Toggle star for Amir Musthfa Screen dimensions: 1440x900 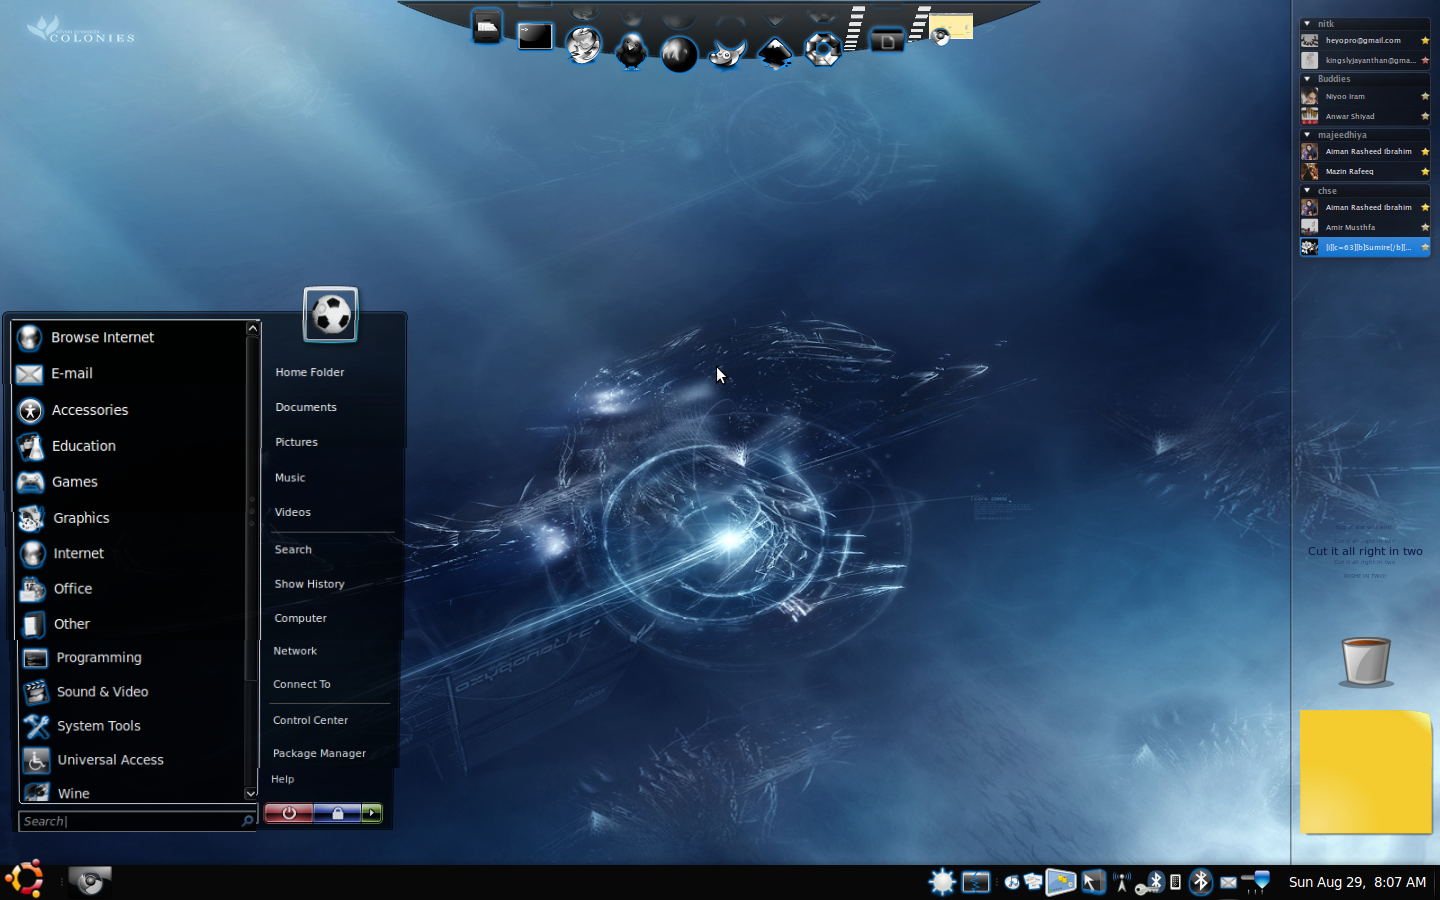(1425, 228)
